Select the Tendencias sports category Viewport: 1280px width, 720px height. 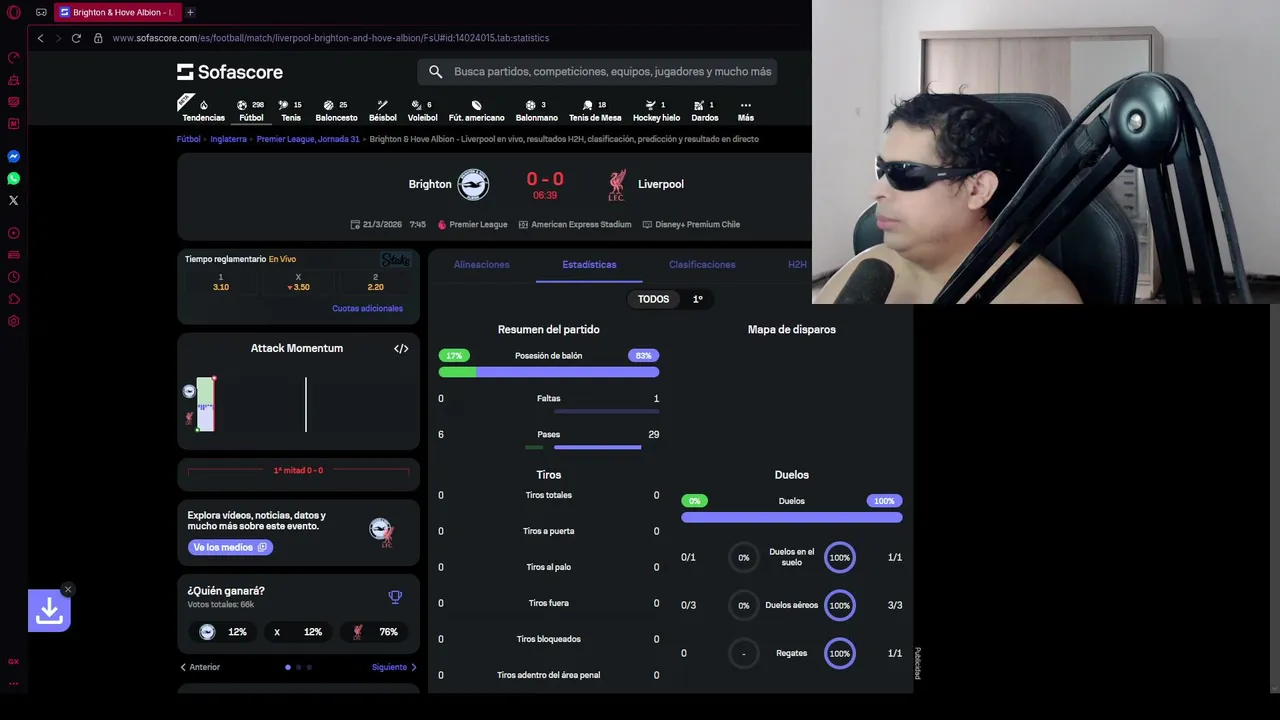pos(203,110)
